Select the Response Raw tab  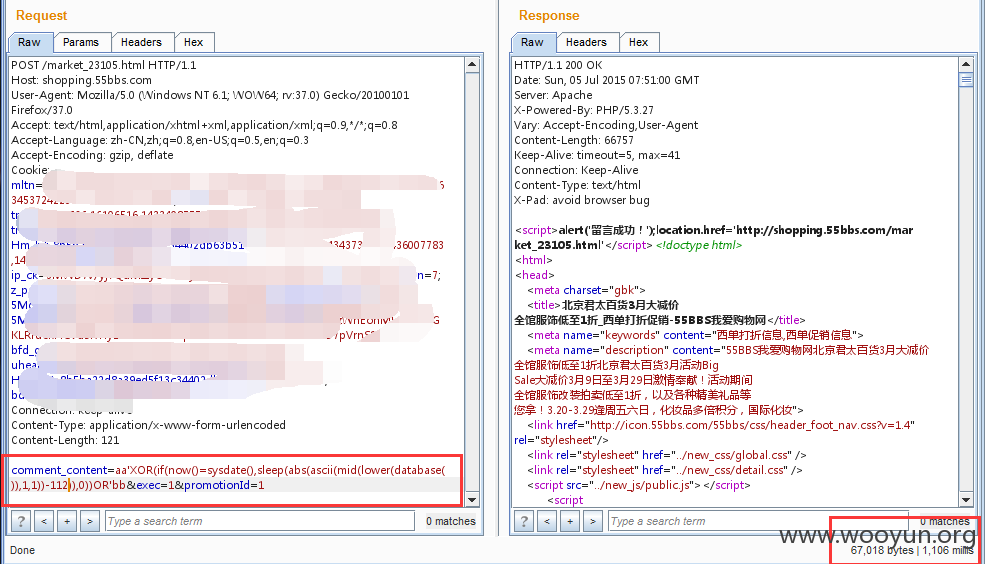point(532,42)
